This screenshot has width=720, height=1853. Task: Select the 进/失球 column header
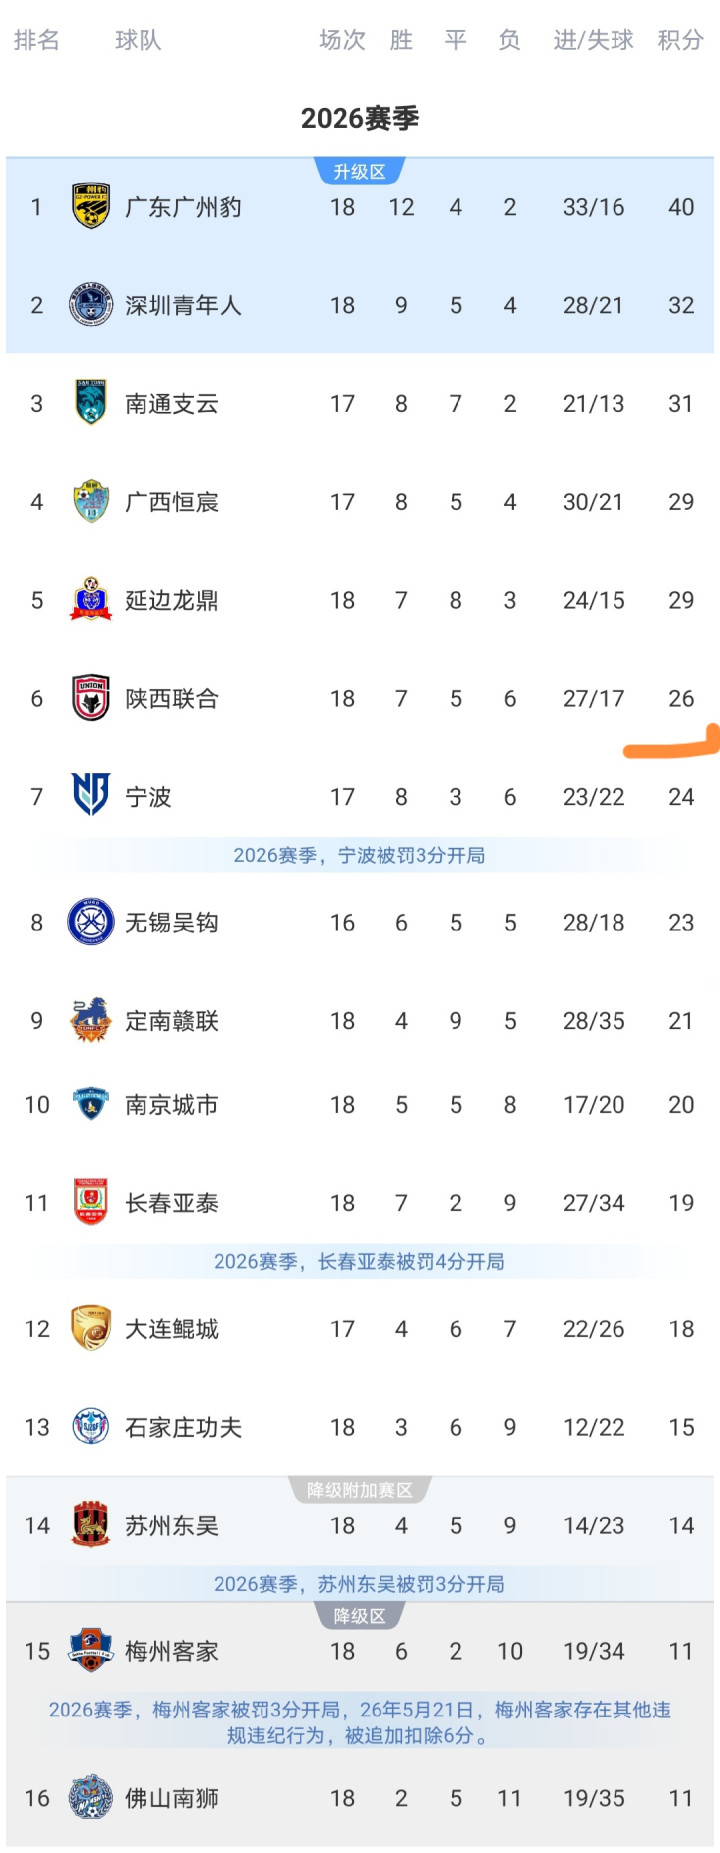[594, 40]
